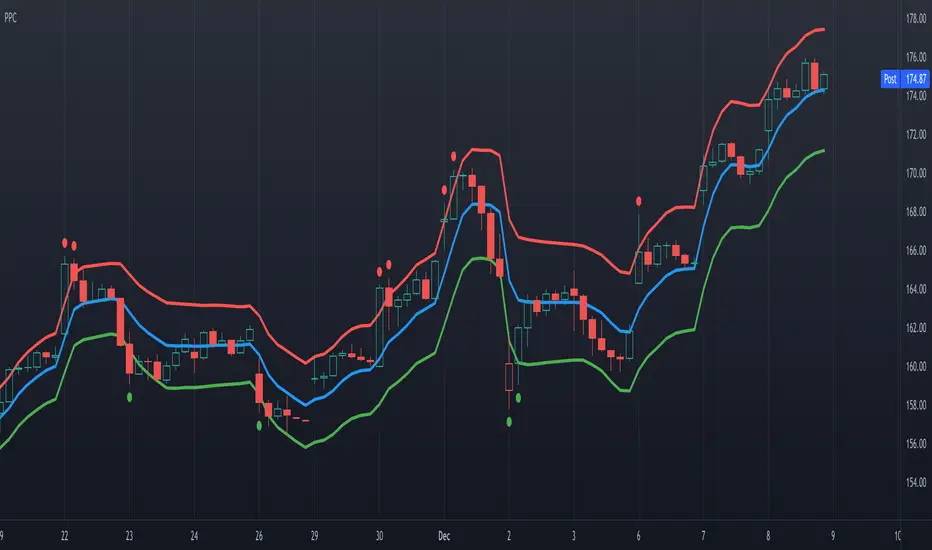Click the 24 date label on time axis
Image resolution: width=932 pixels, height=550 pixels.
tap(194, 536)
